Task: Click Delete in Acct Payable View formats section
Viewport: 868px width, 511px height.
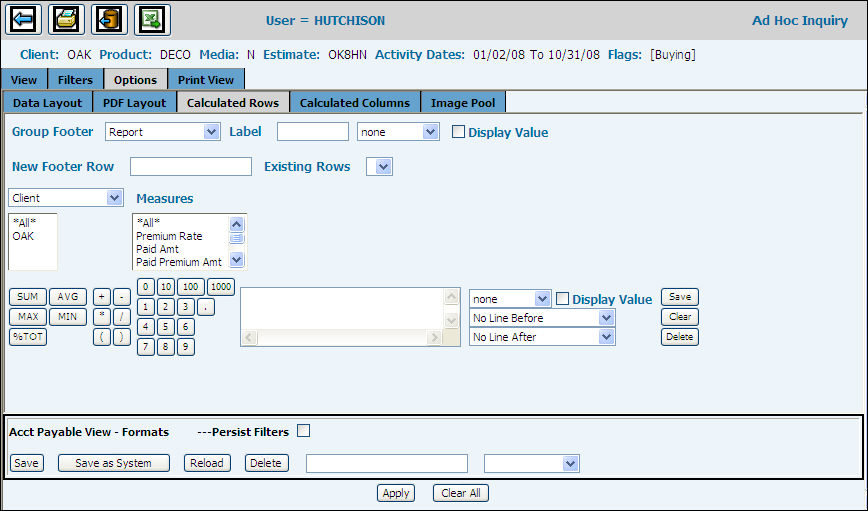Action: 266,463
